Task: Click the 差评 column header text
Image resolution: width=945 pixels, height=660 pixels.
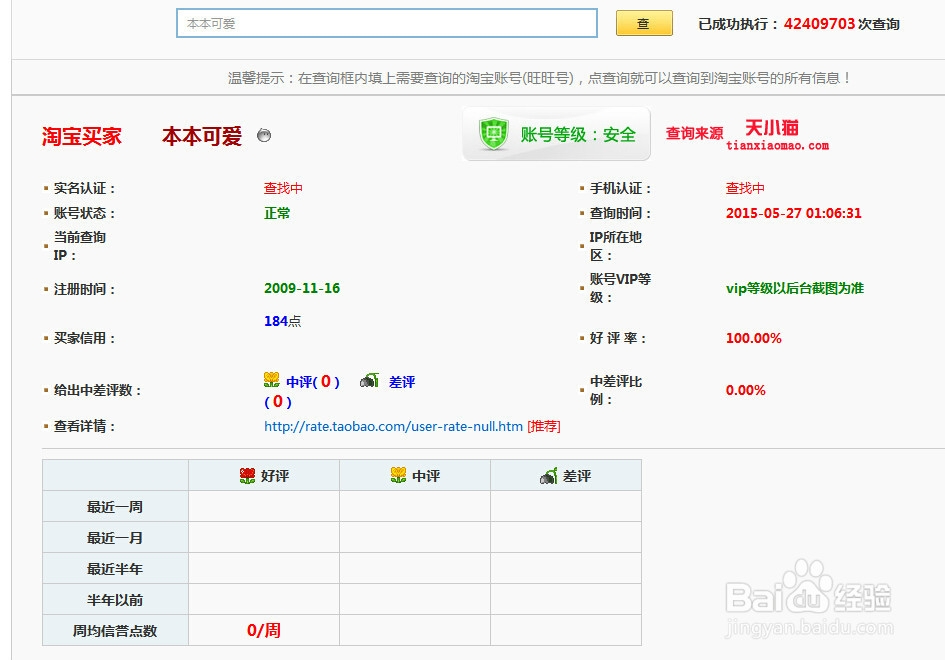Action: point(577,476)
